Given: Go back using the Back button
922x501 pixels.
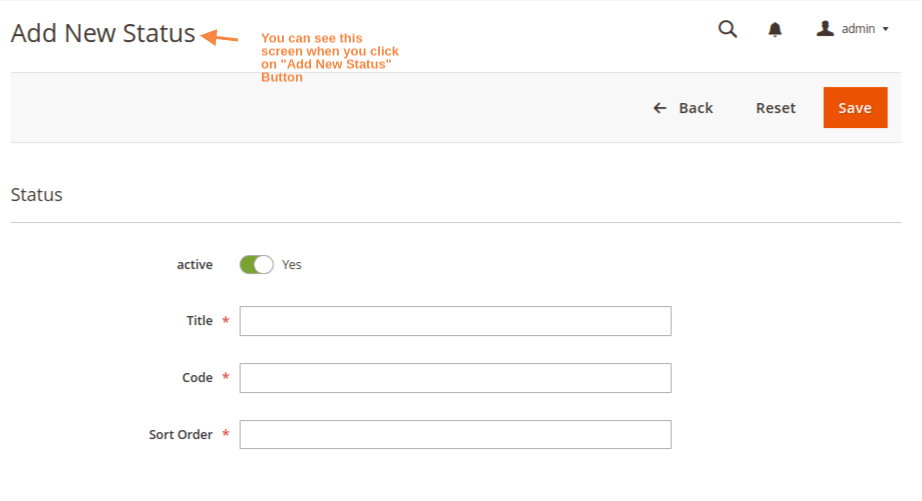Looking at the screenshot, I should click(x=683, y=108).
